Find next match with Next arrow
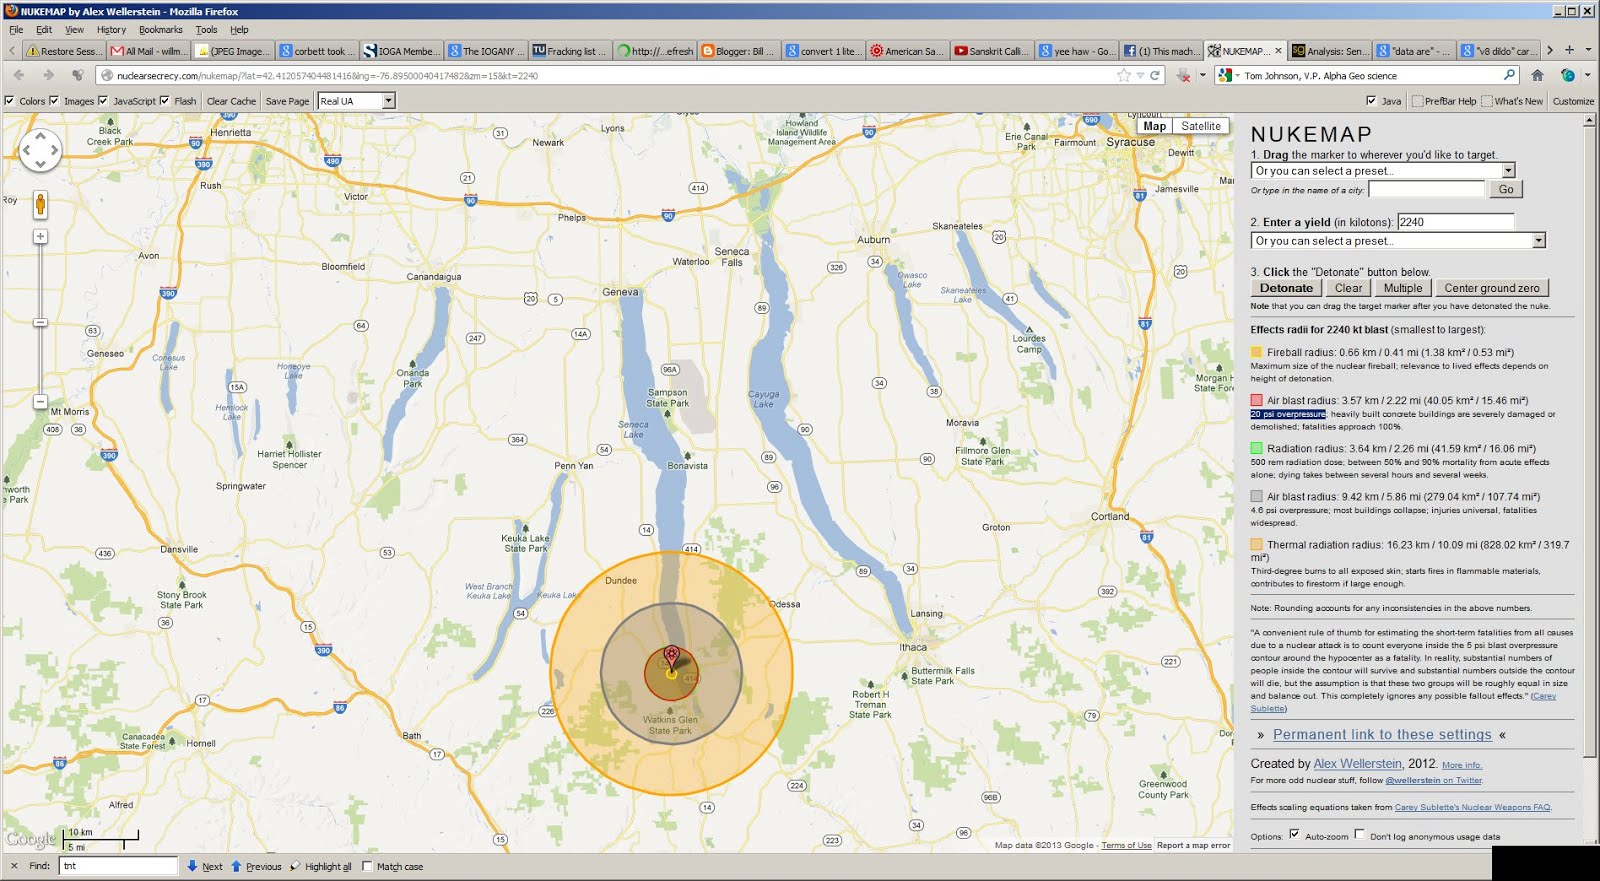Image resolution: width=1600 pixels, height=881 pixels. 205,866
